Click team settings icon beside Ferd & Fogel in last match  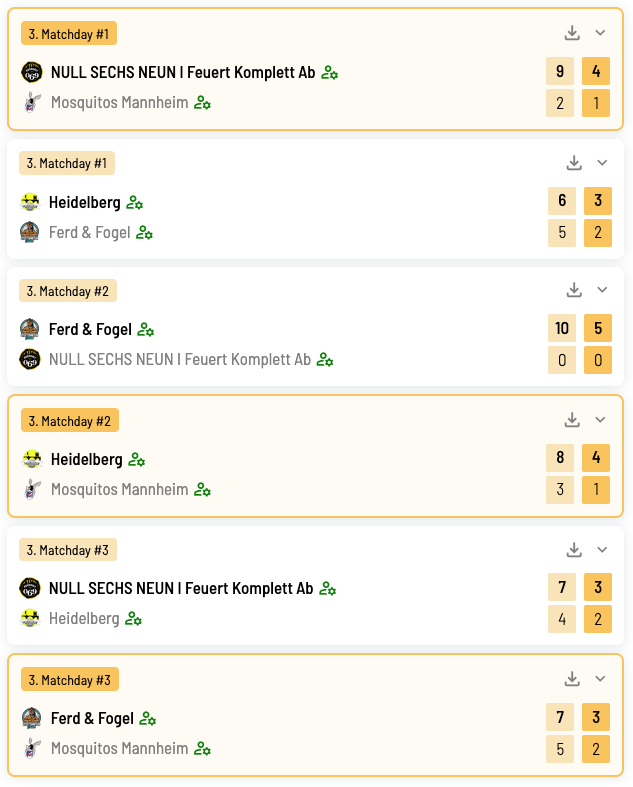148,719
